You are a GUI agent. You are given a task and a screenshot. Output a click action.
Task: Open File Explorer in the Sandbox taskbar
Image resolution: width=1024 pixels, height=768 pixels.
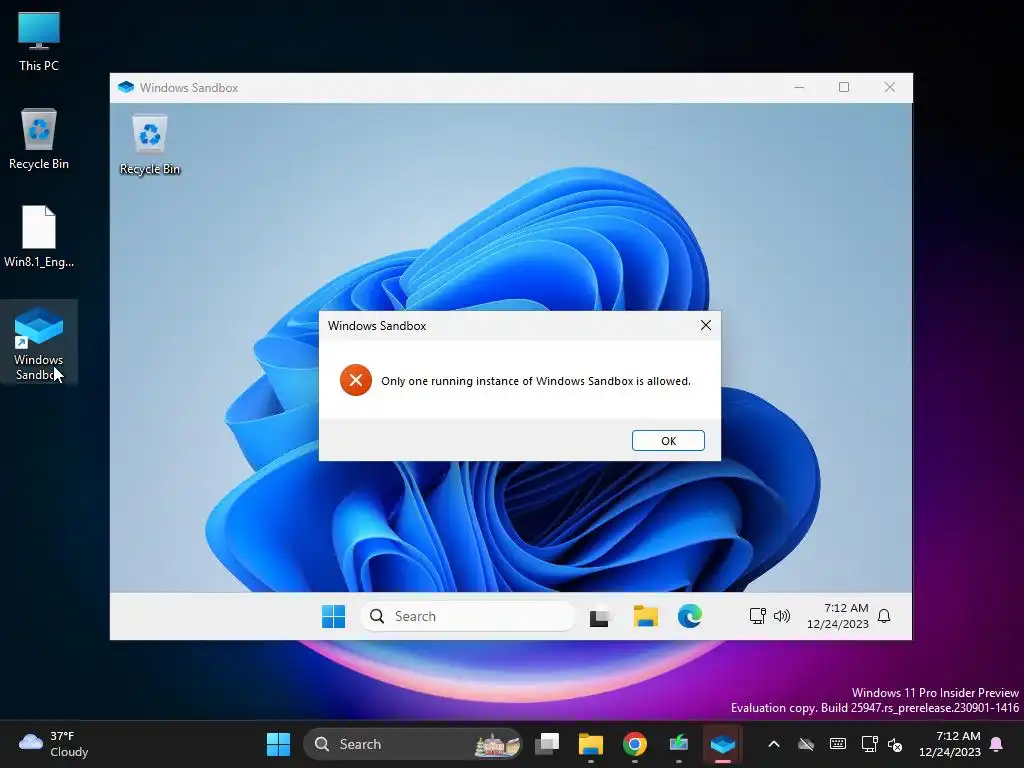[x=645, y=616]
